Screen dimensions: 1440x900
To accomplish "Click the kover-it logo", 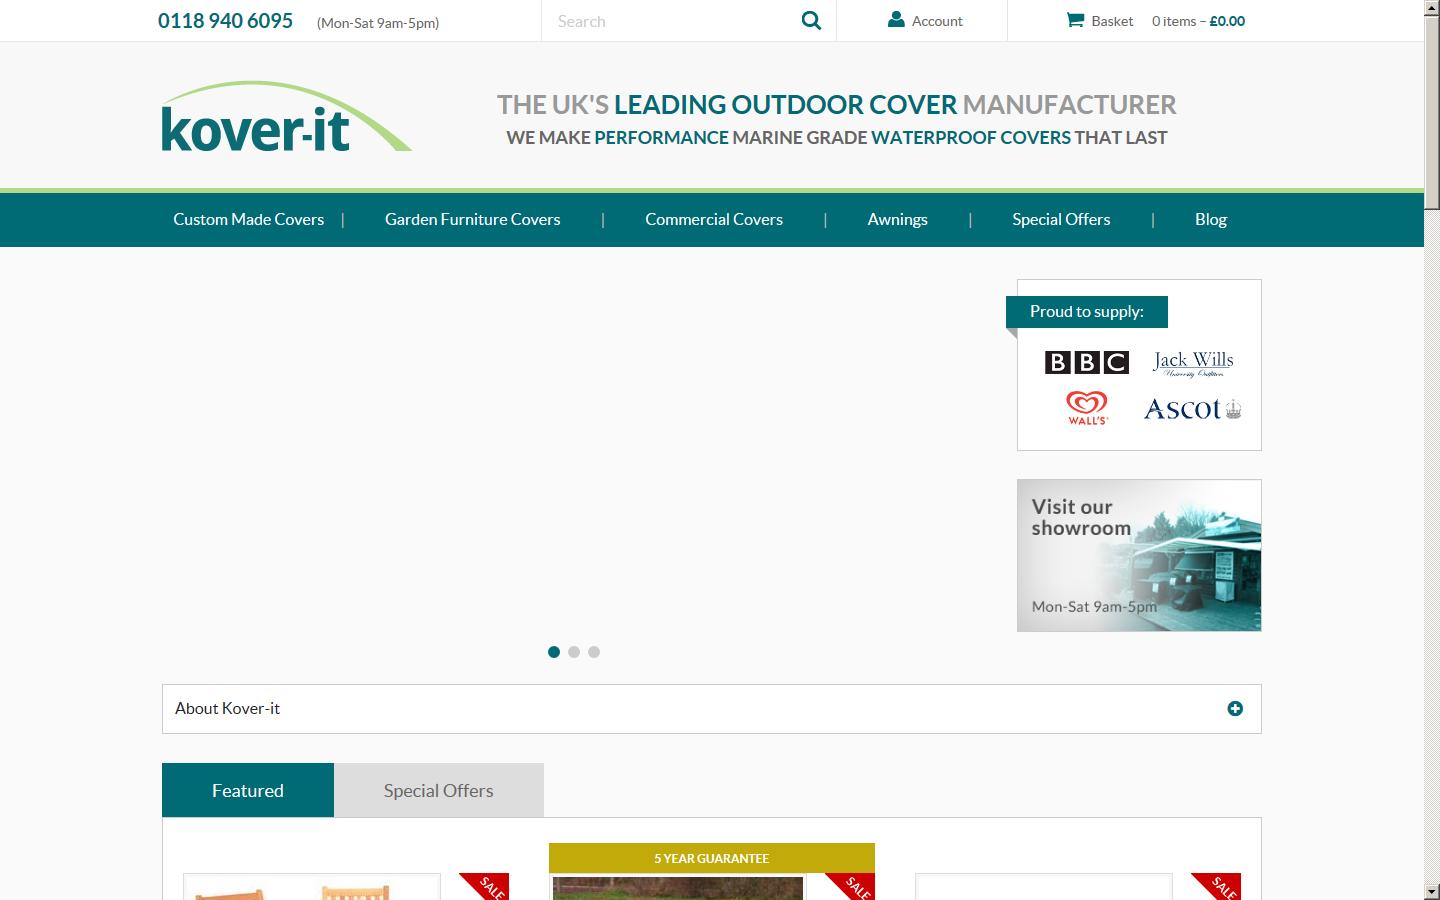I will (x=286, y=118).
